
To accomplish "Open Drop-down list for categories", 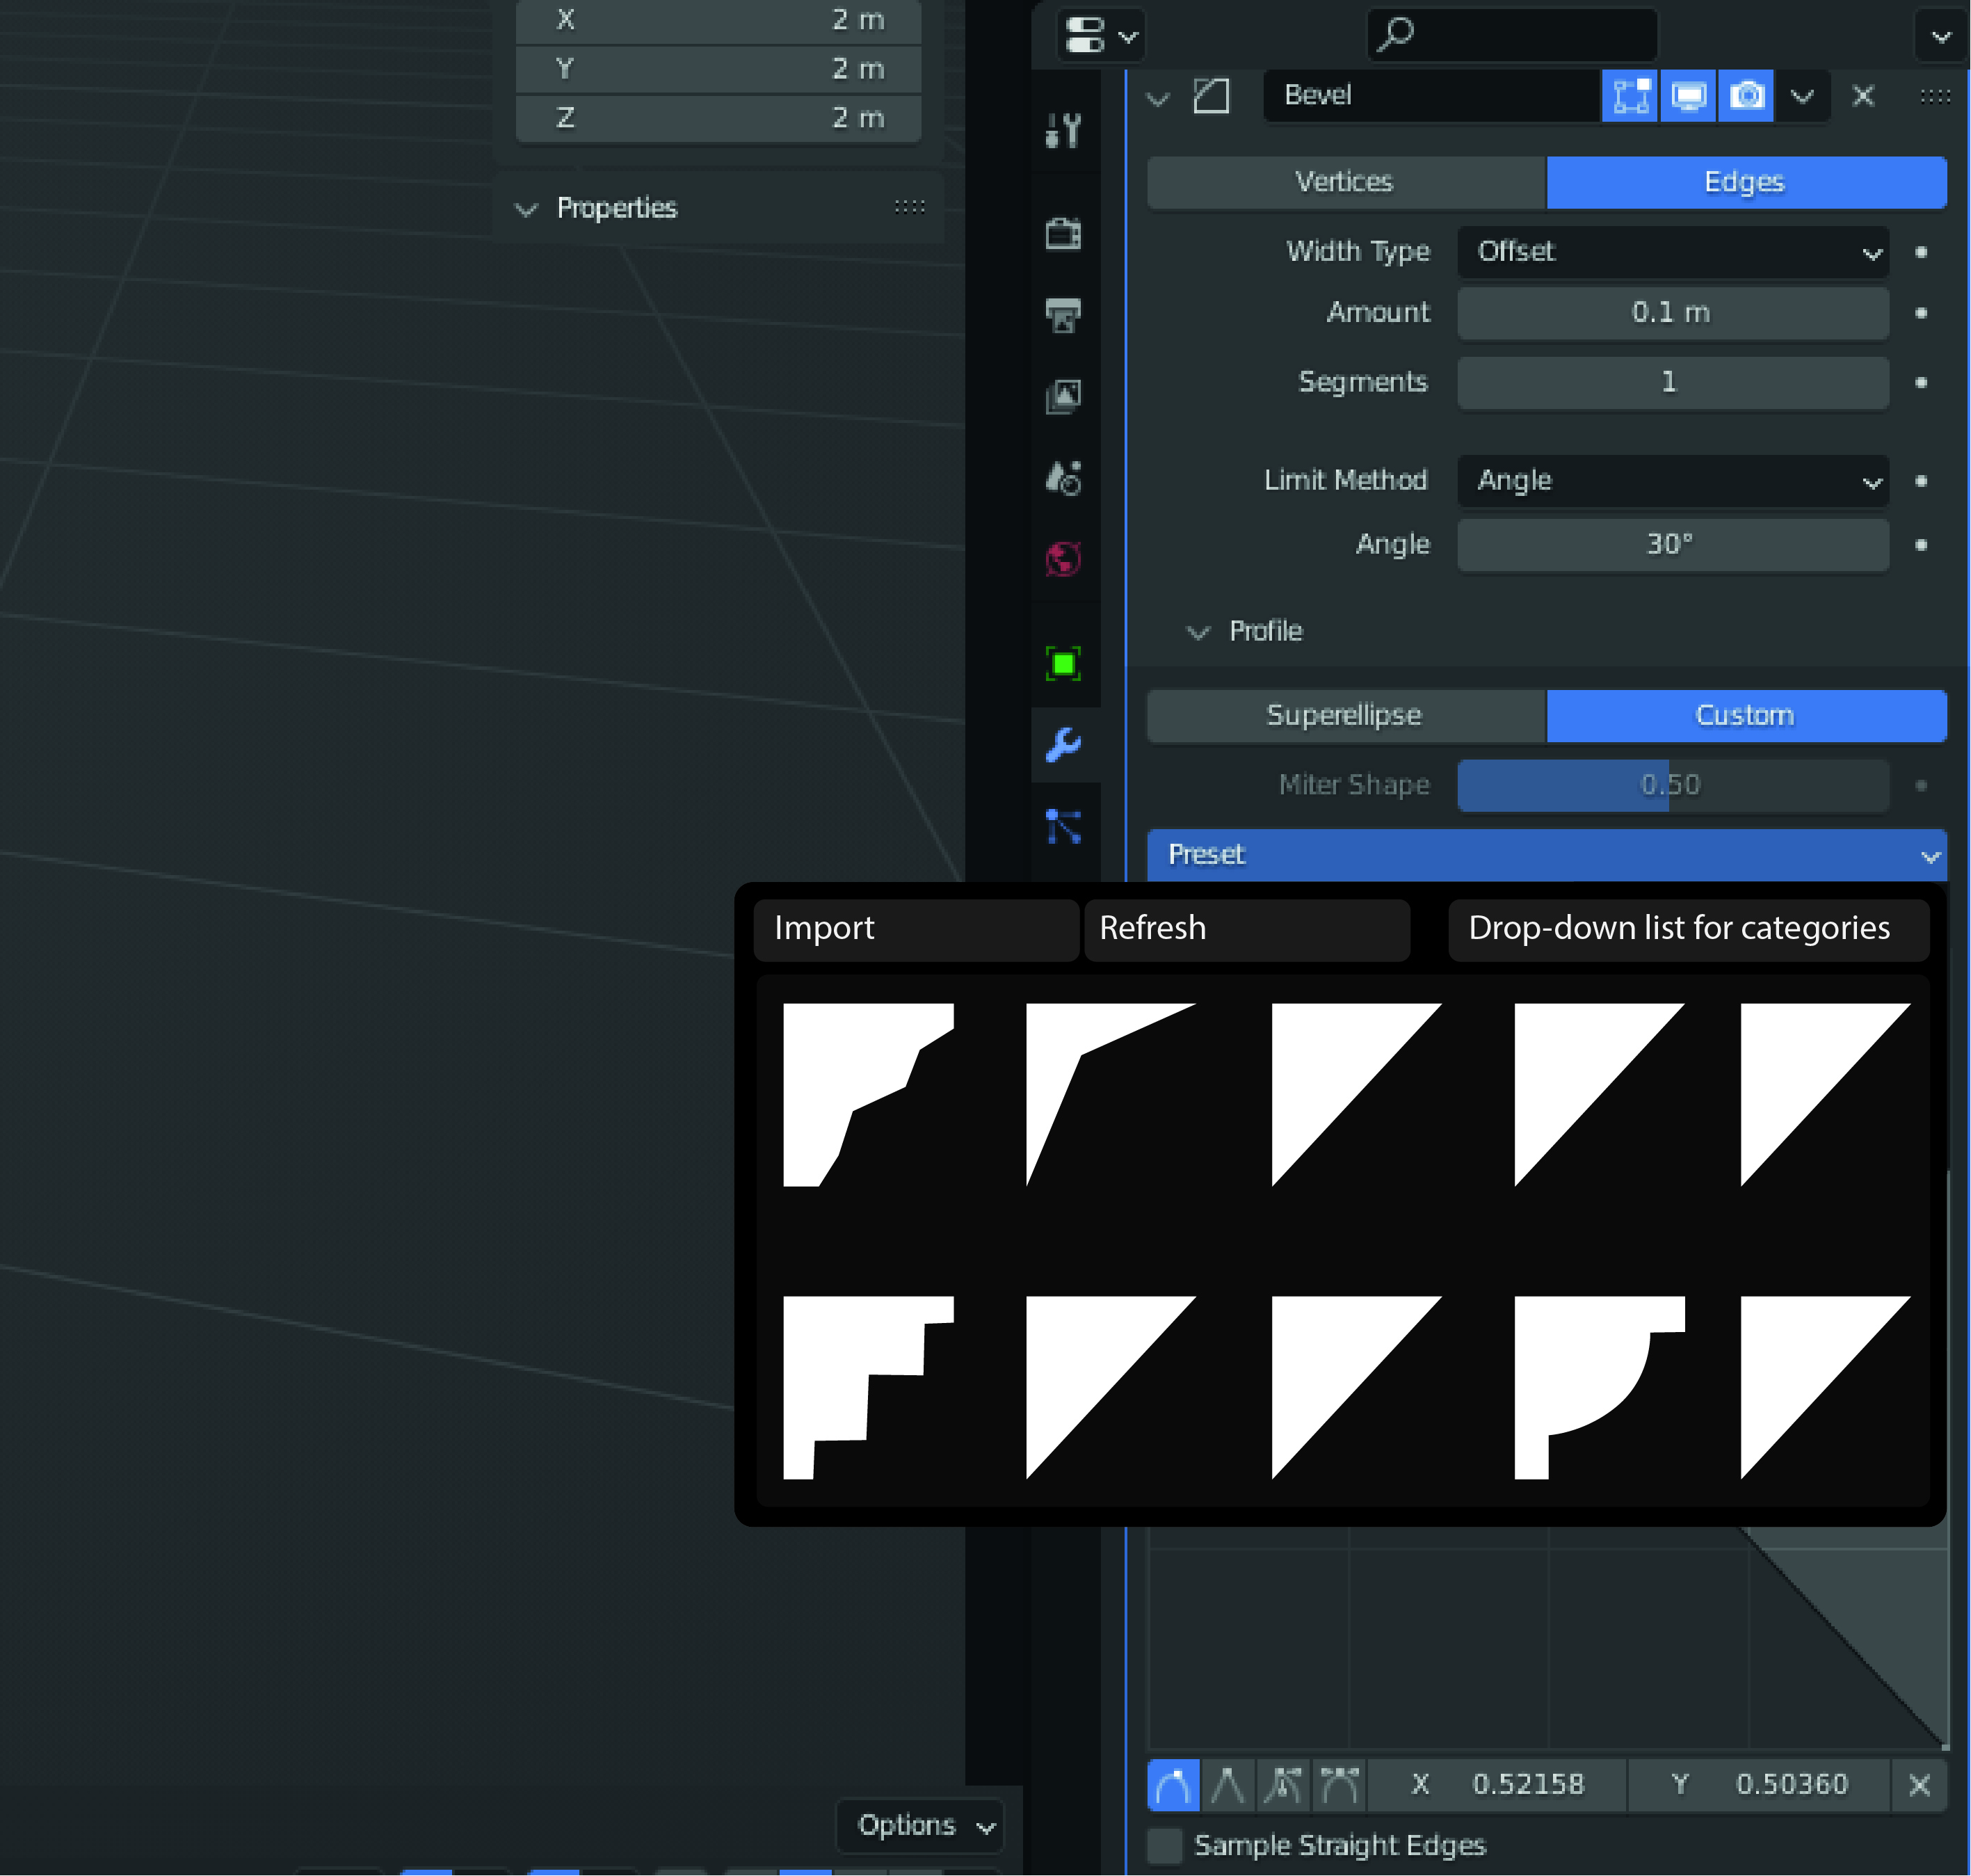I will point(1688,929).
